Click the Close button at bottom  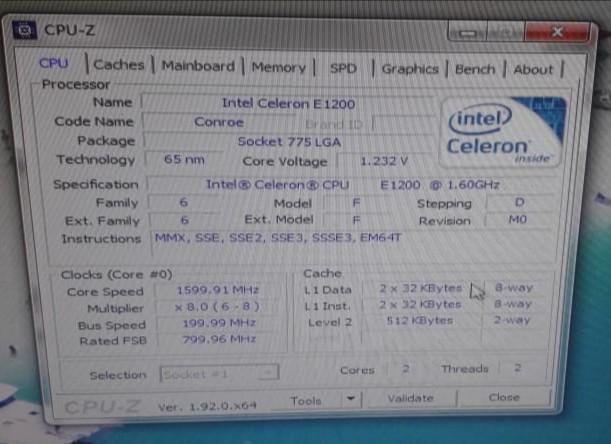pyautogui.click(x=504, y=397)
